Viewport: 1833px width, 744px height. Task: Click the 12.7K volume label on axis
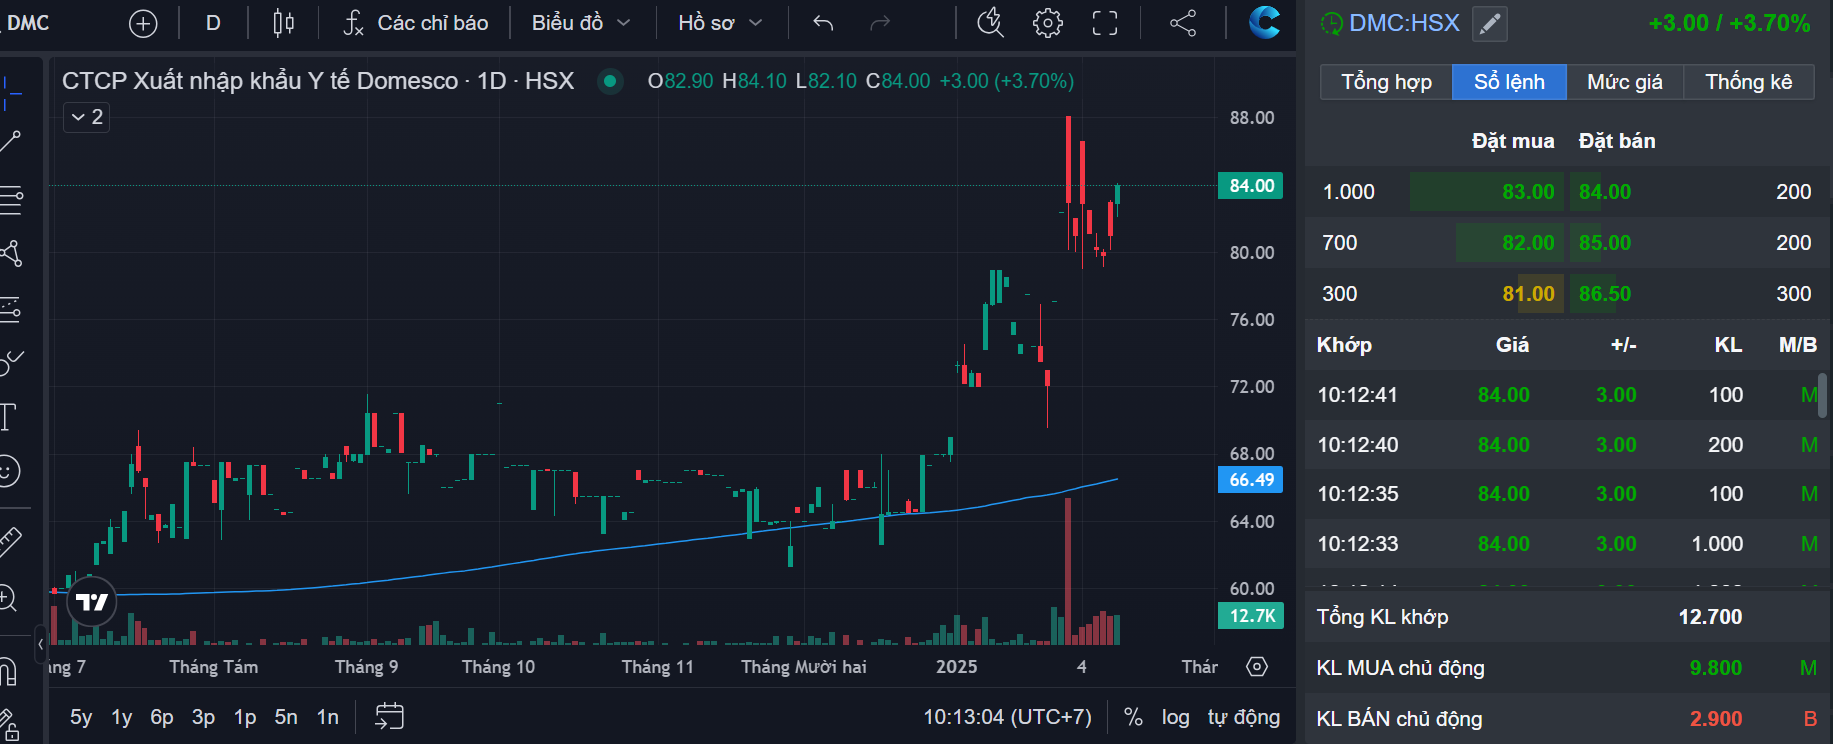coord(1251,616)
